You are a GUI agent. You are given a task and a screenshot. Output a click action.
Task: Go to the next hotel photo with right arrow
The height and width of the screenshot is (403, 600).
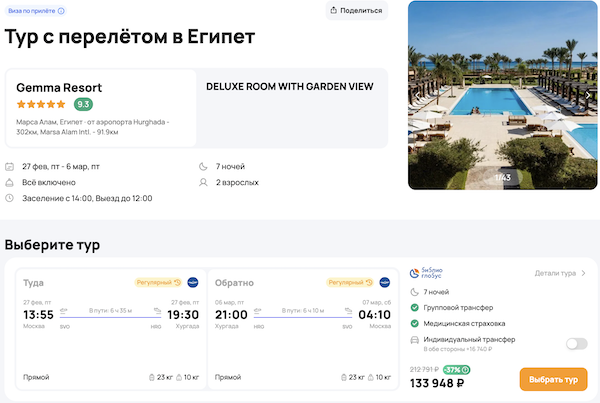[589, 96]
